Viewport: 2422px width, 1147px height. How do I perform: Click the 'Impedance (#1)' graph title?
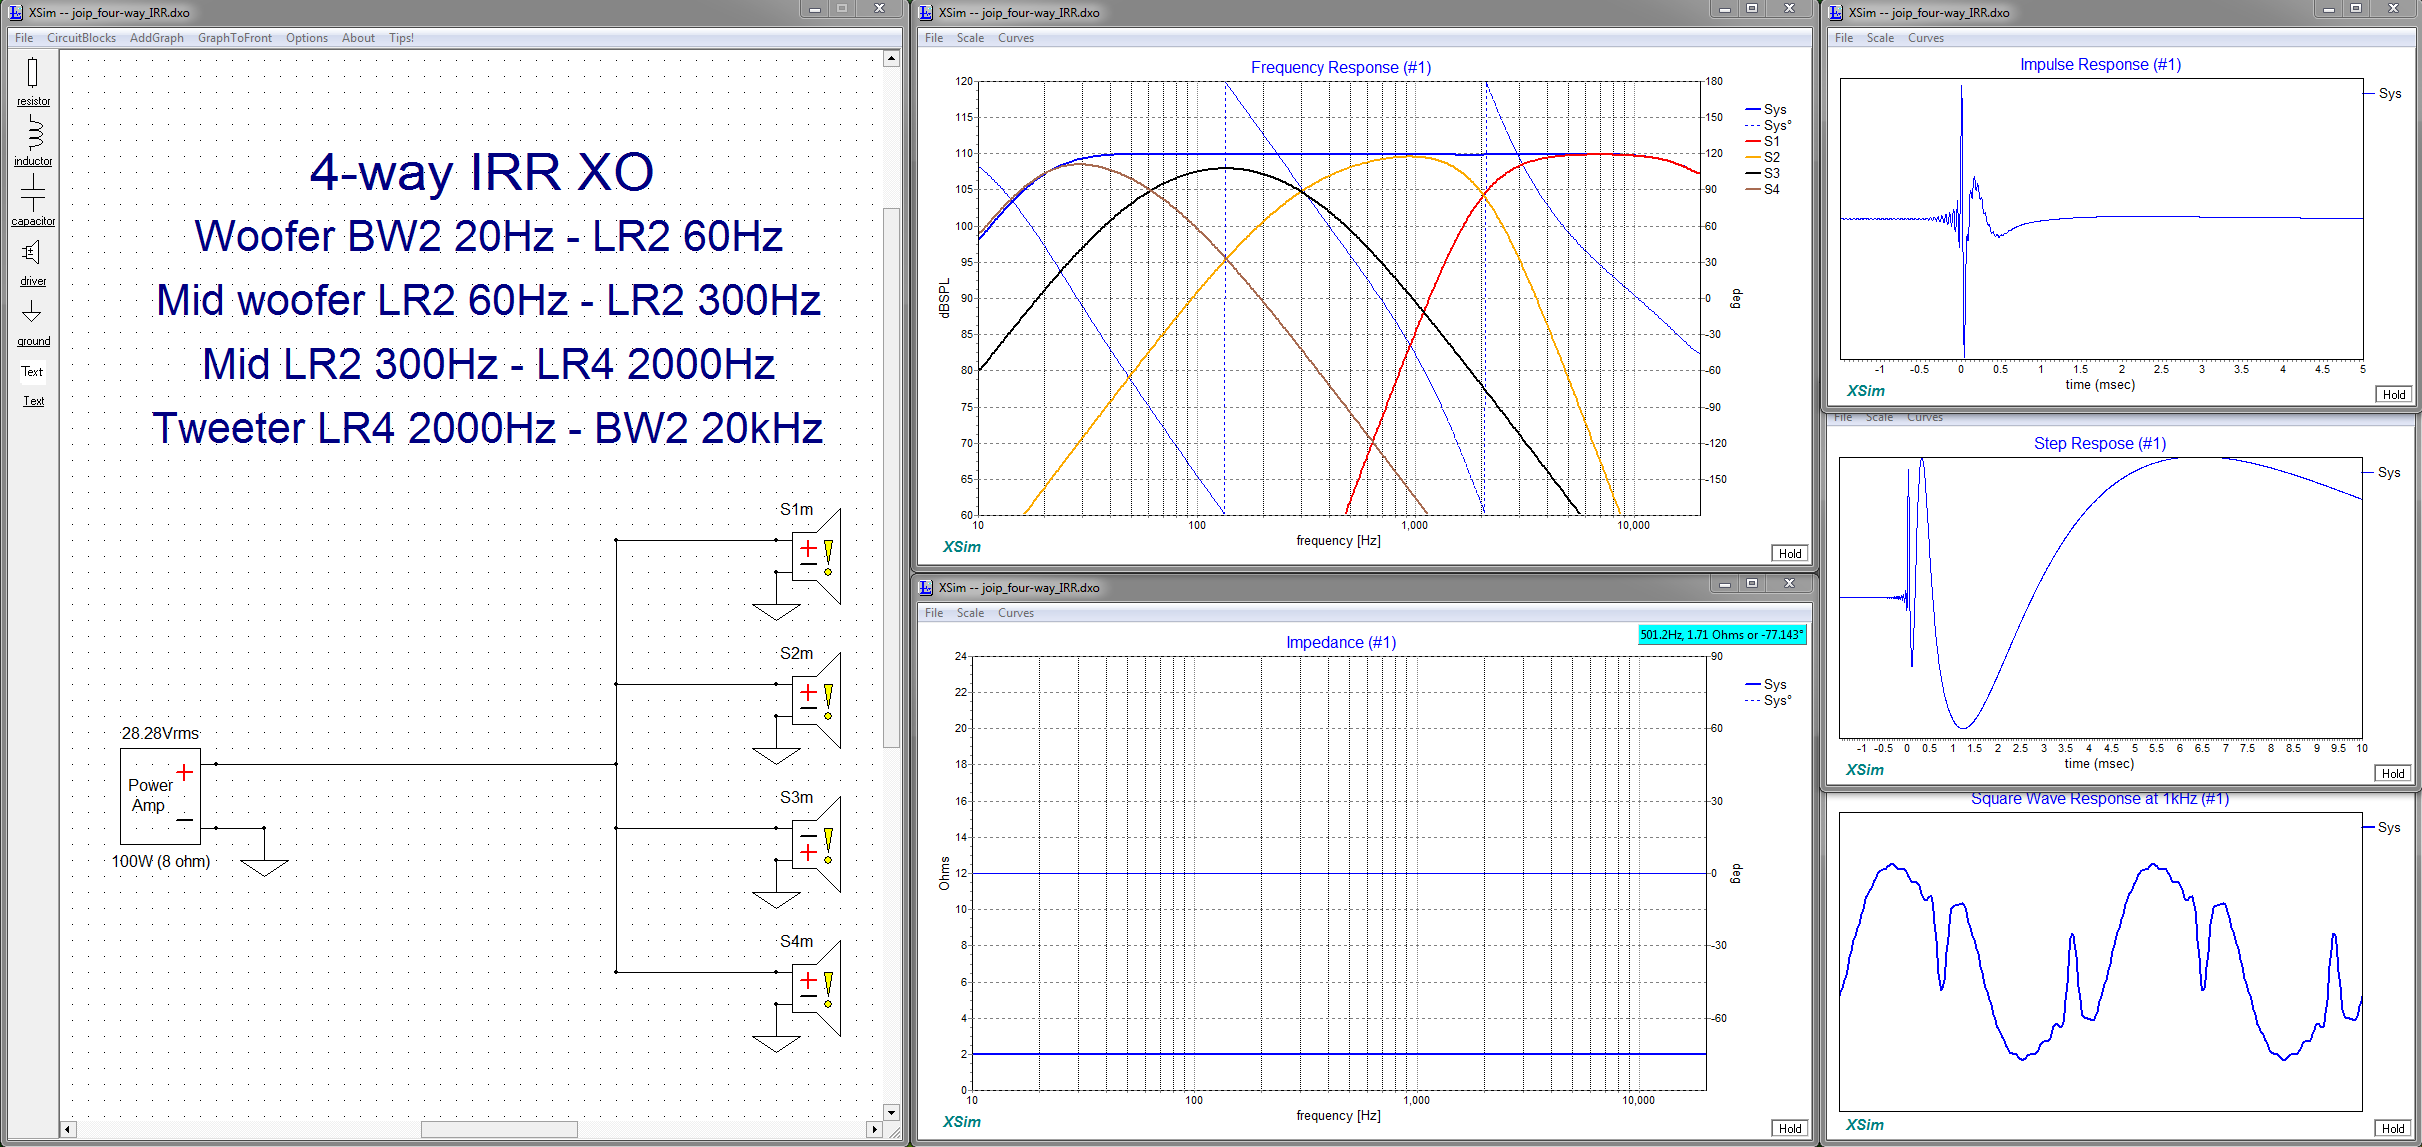1341,642
